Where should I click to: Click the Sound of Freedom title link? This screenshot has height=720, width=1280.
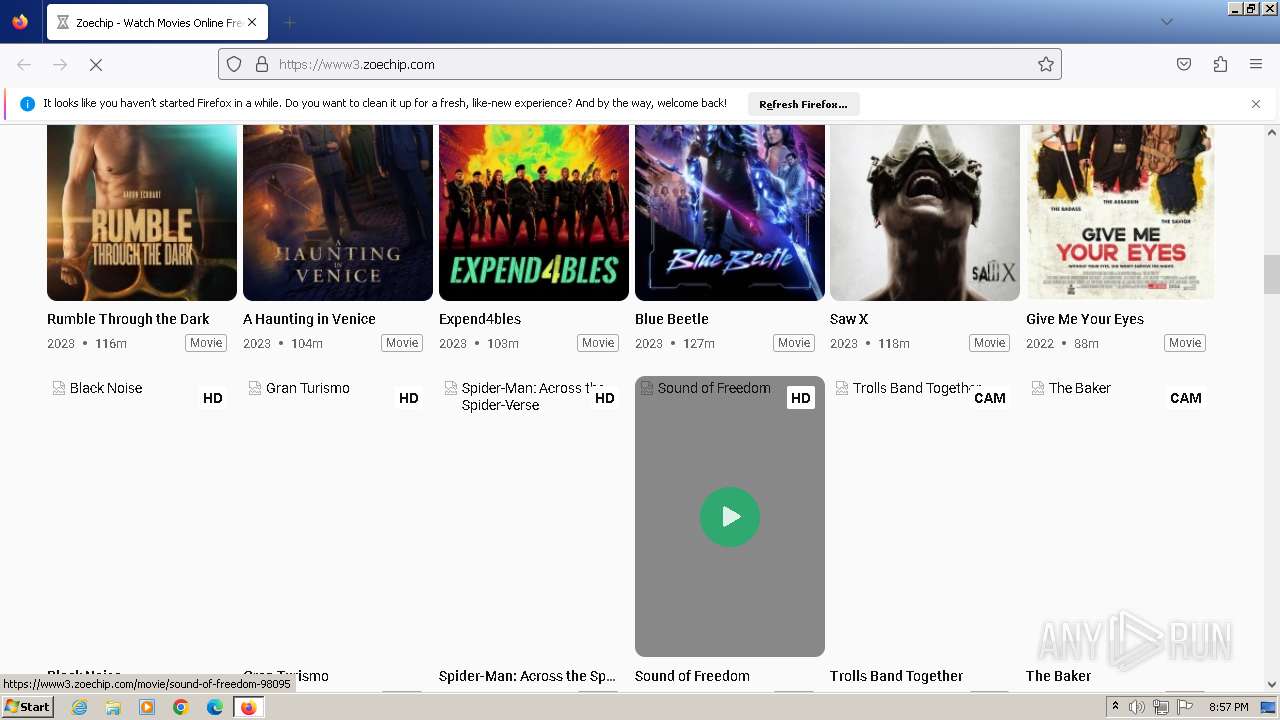pos(692,676)
